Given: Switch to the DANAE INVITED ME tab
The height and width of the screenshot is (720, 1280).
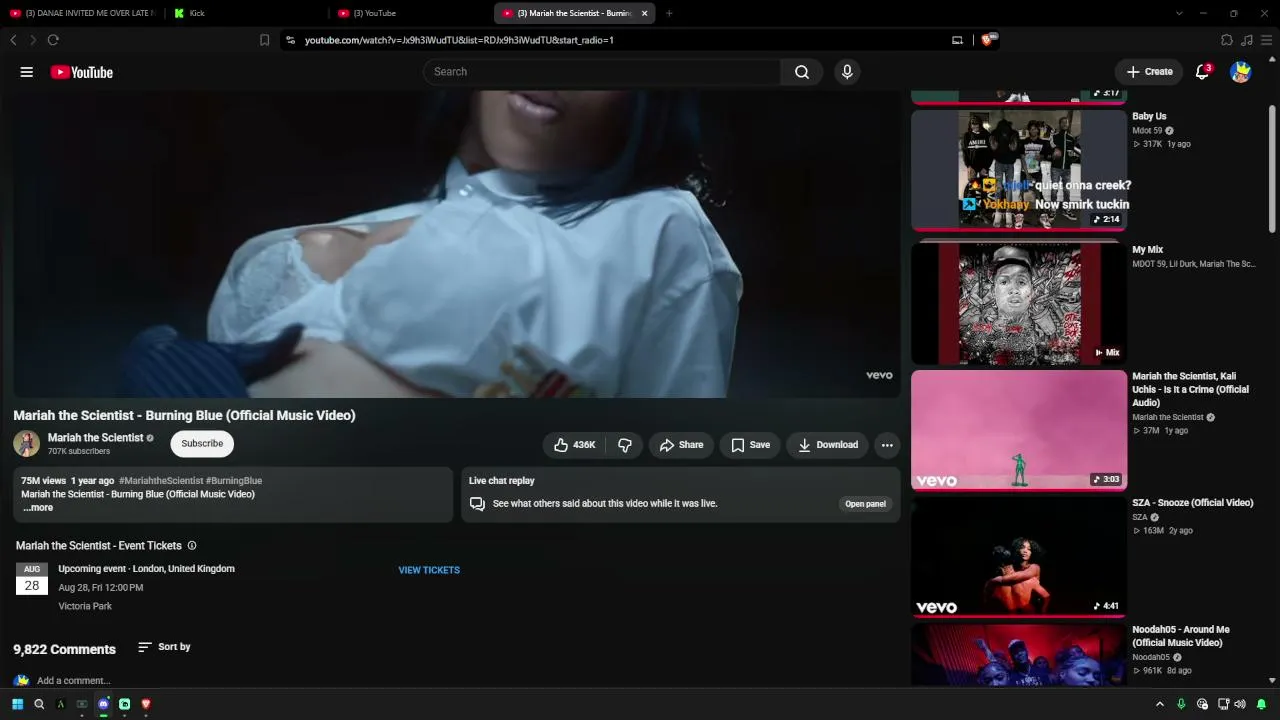Looking at the screenshot, I should (82, 13).
